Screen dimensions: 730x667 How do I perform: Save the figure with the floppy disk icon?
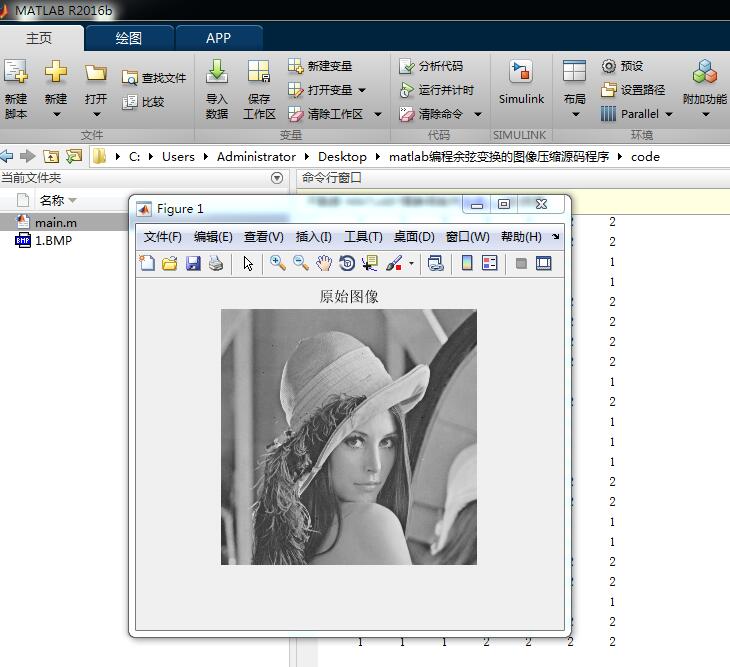193,263
